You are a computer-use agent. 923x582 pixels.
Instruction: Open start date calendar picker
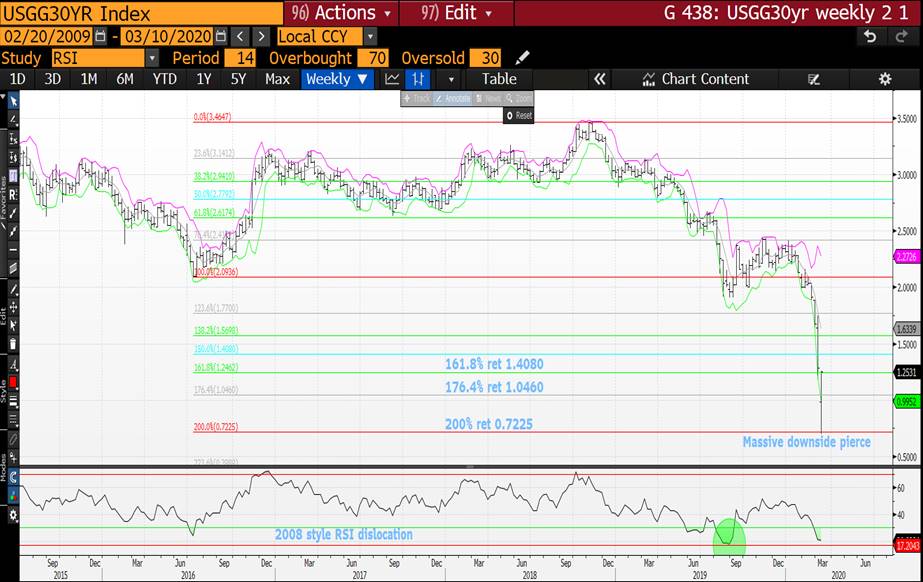click(100, 36)
